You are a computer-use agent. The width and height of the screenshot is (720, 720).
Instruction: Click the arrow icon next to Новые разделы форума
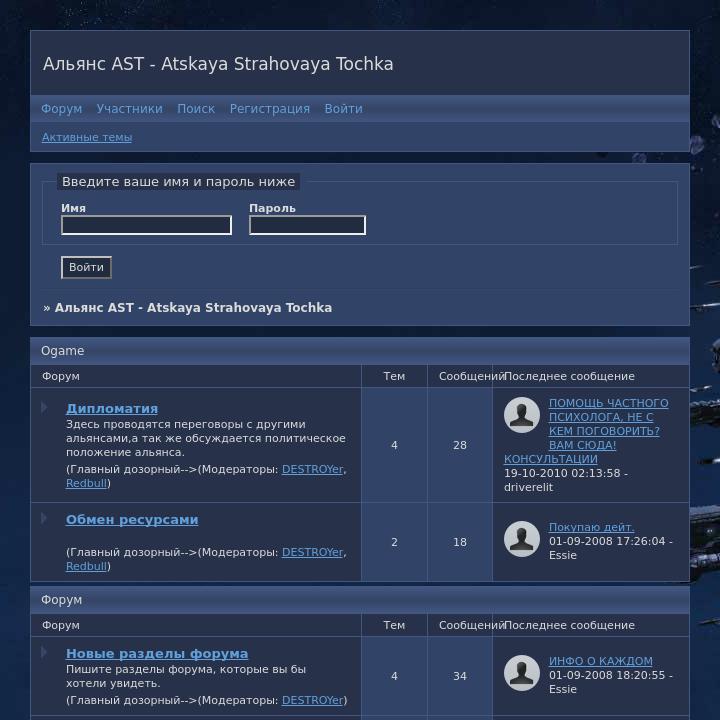click(44, 652)
